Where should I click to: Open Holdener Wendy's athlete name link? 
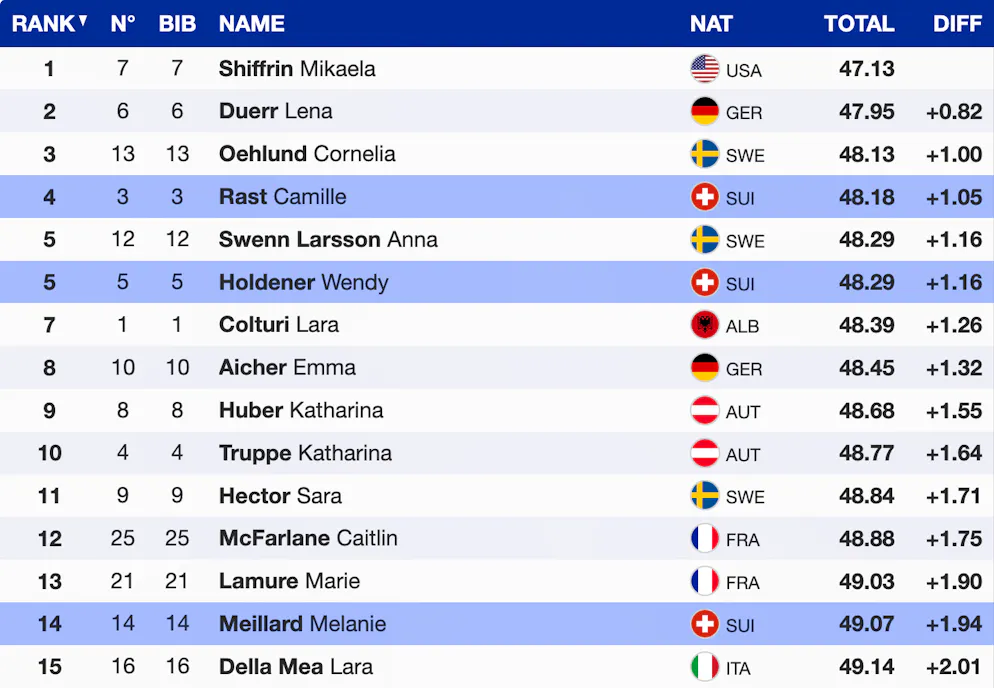tap(303, 282)
